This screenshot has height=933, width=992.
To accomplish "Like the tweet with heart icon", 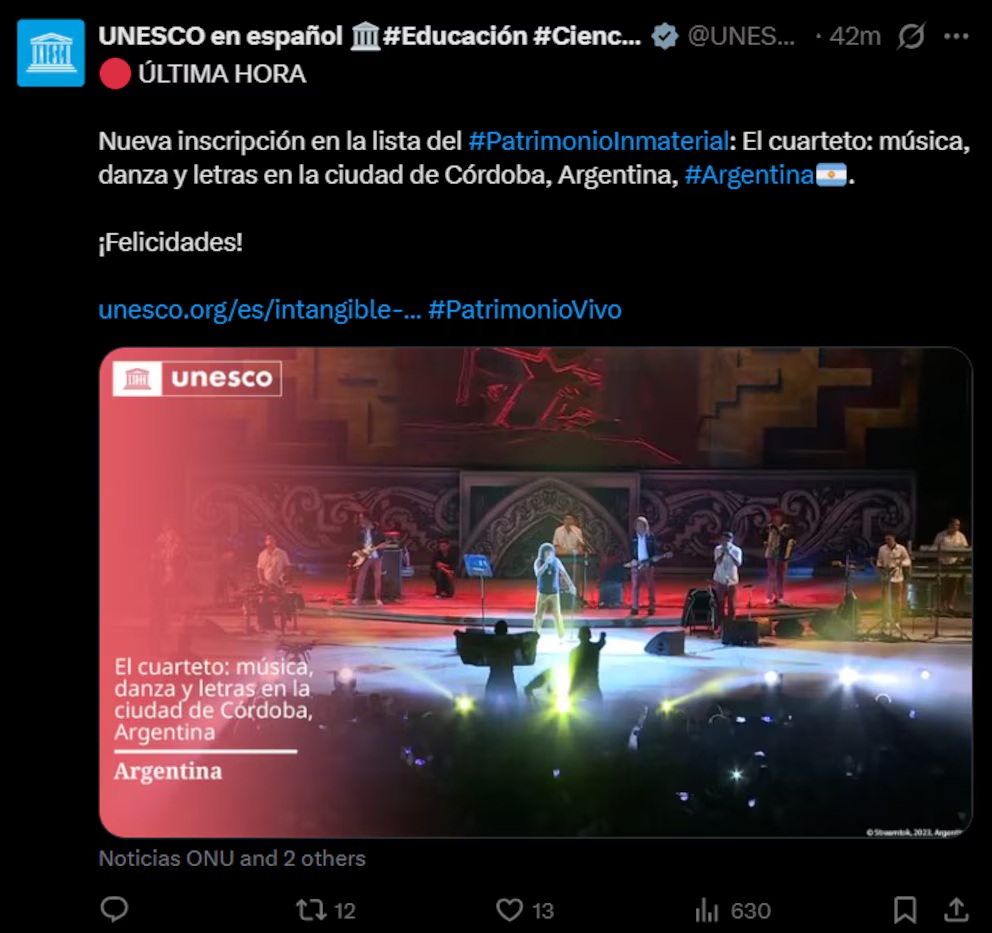I will pyautogui.click(x=509, y=910).
